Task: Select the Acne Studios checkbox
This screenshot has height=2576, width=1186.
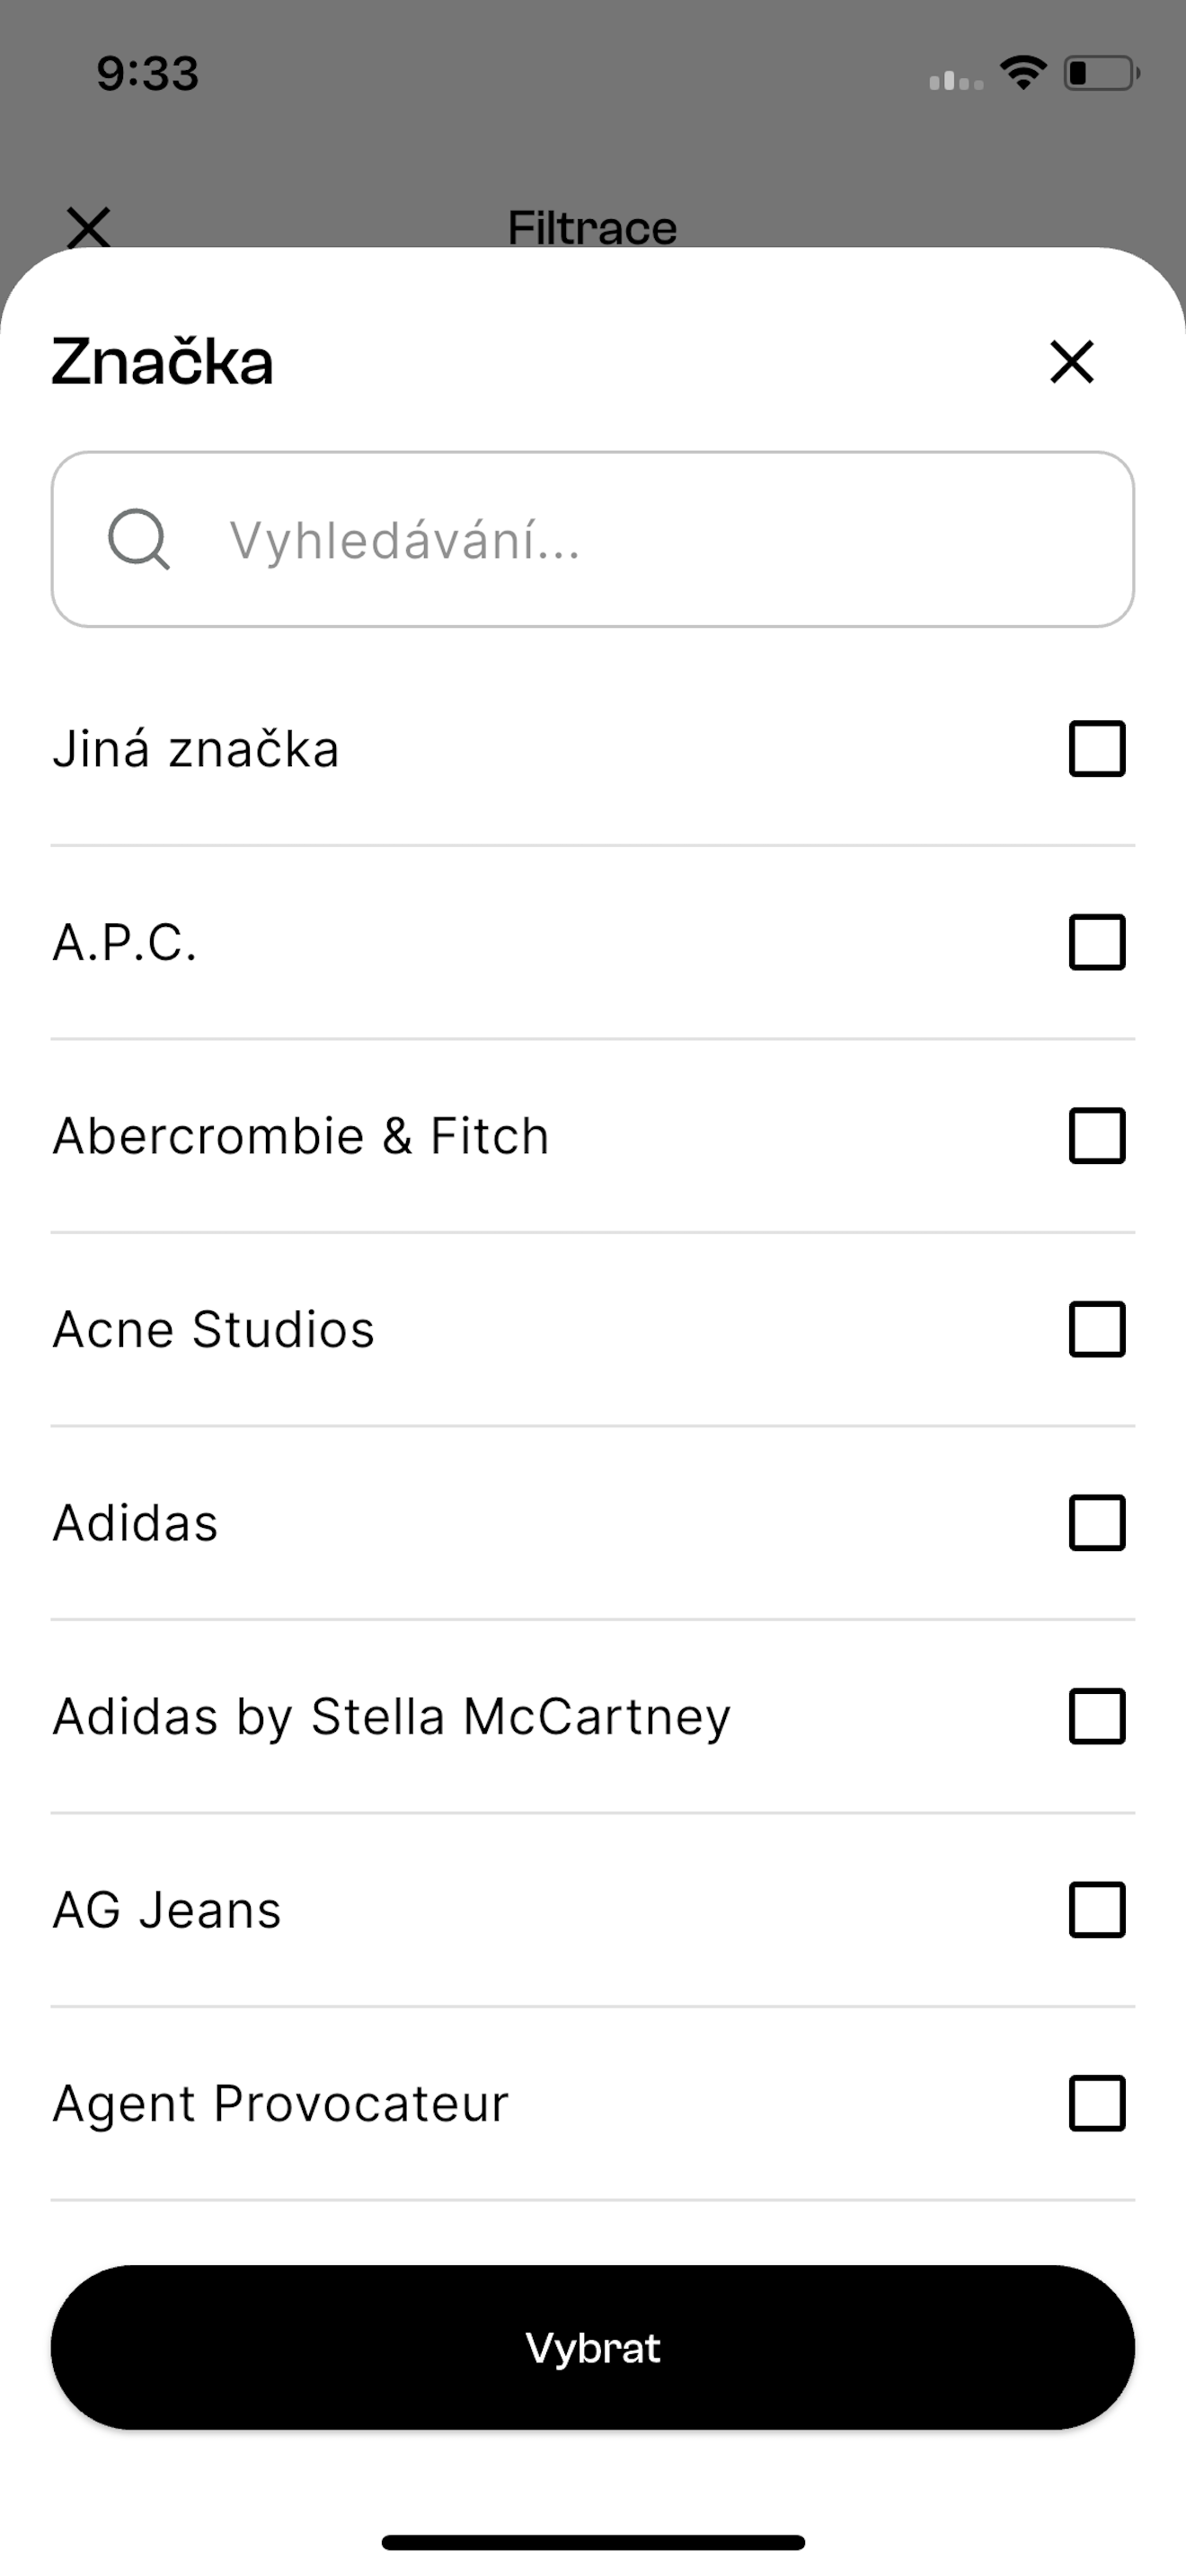Action: (x=1097, y=1329)
